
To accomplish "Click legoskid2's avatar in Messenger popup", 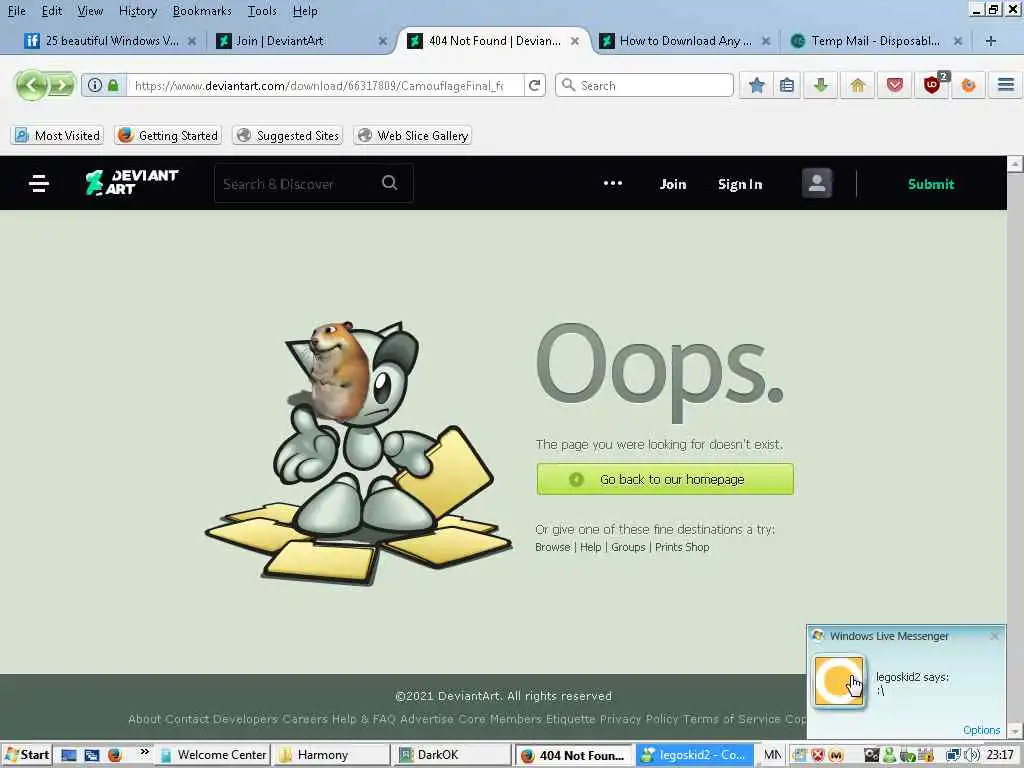I will 839,681.
